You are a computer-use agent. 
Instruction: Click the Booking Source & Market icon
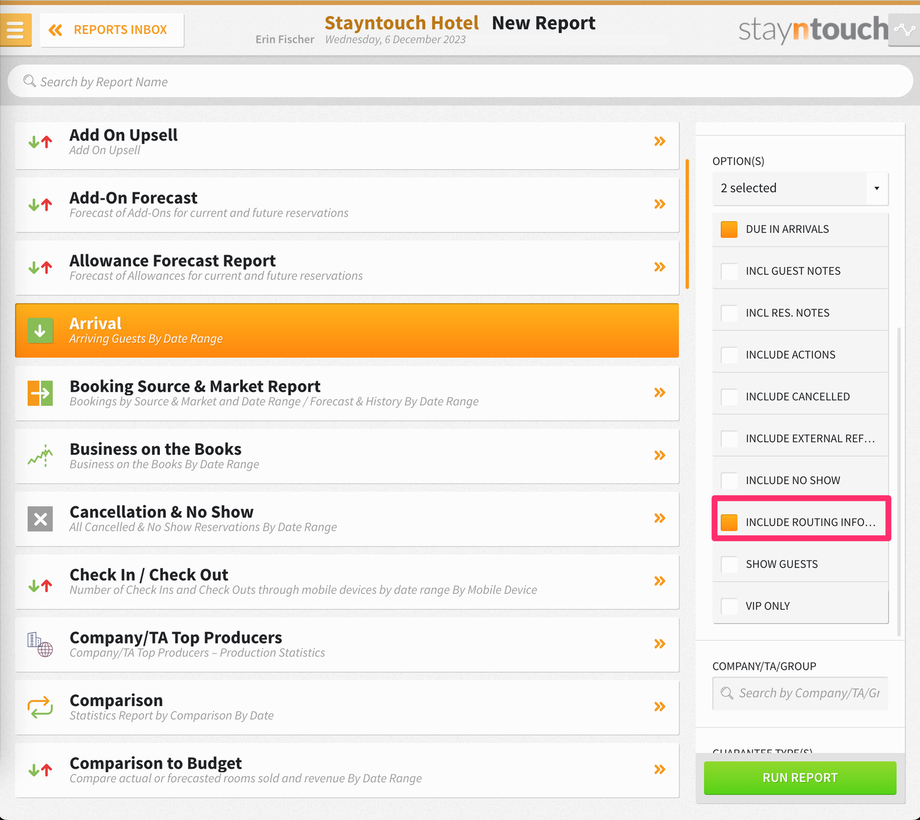[x=40, y=393]
